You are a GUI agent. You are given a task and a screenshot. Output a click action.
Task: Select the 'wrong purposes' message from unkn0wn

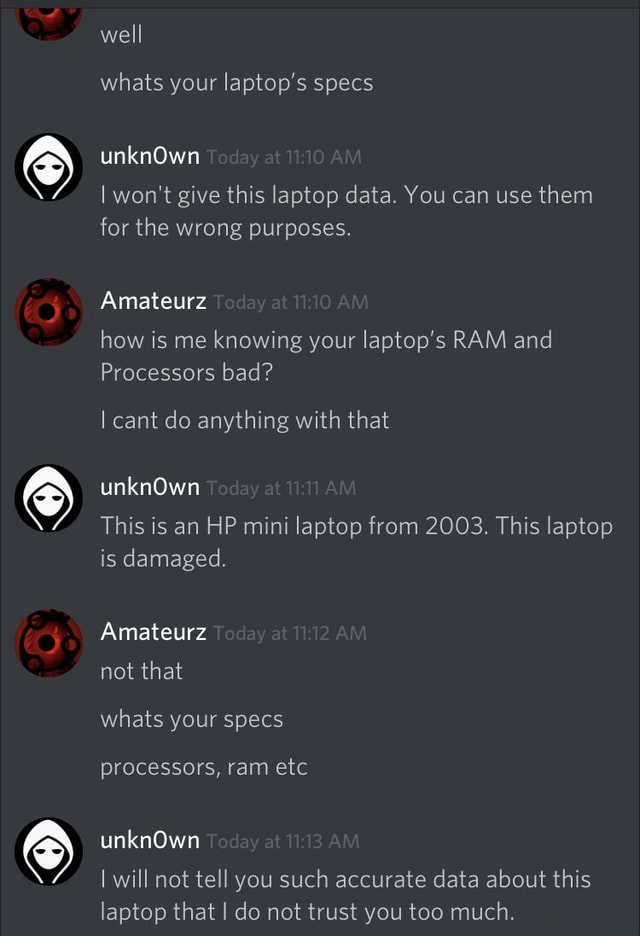click(x=345, y=209)
